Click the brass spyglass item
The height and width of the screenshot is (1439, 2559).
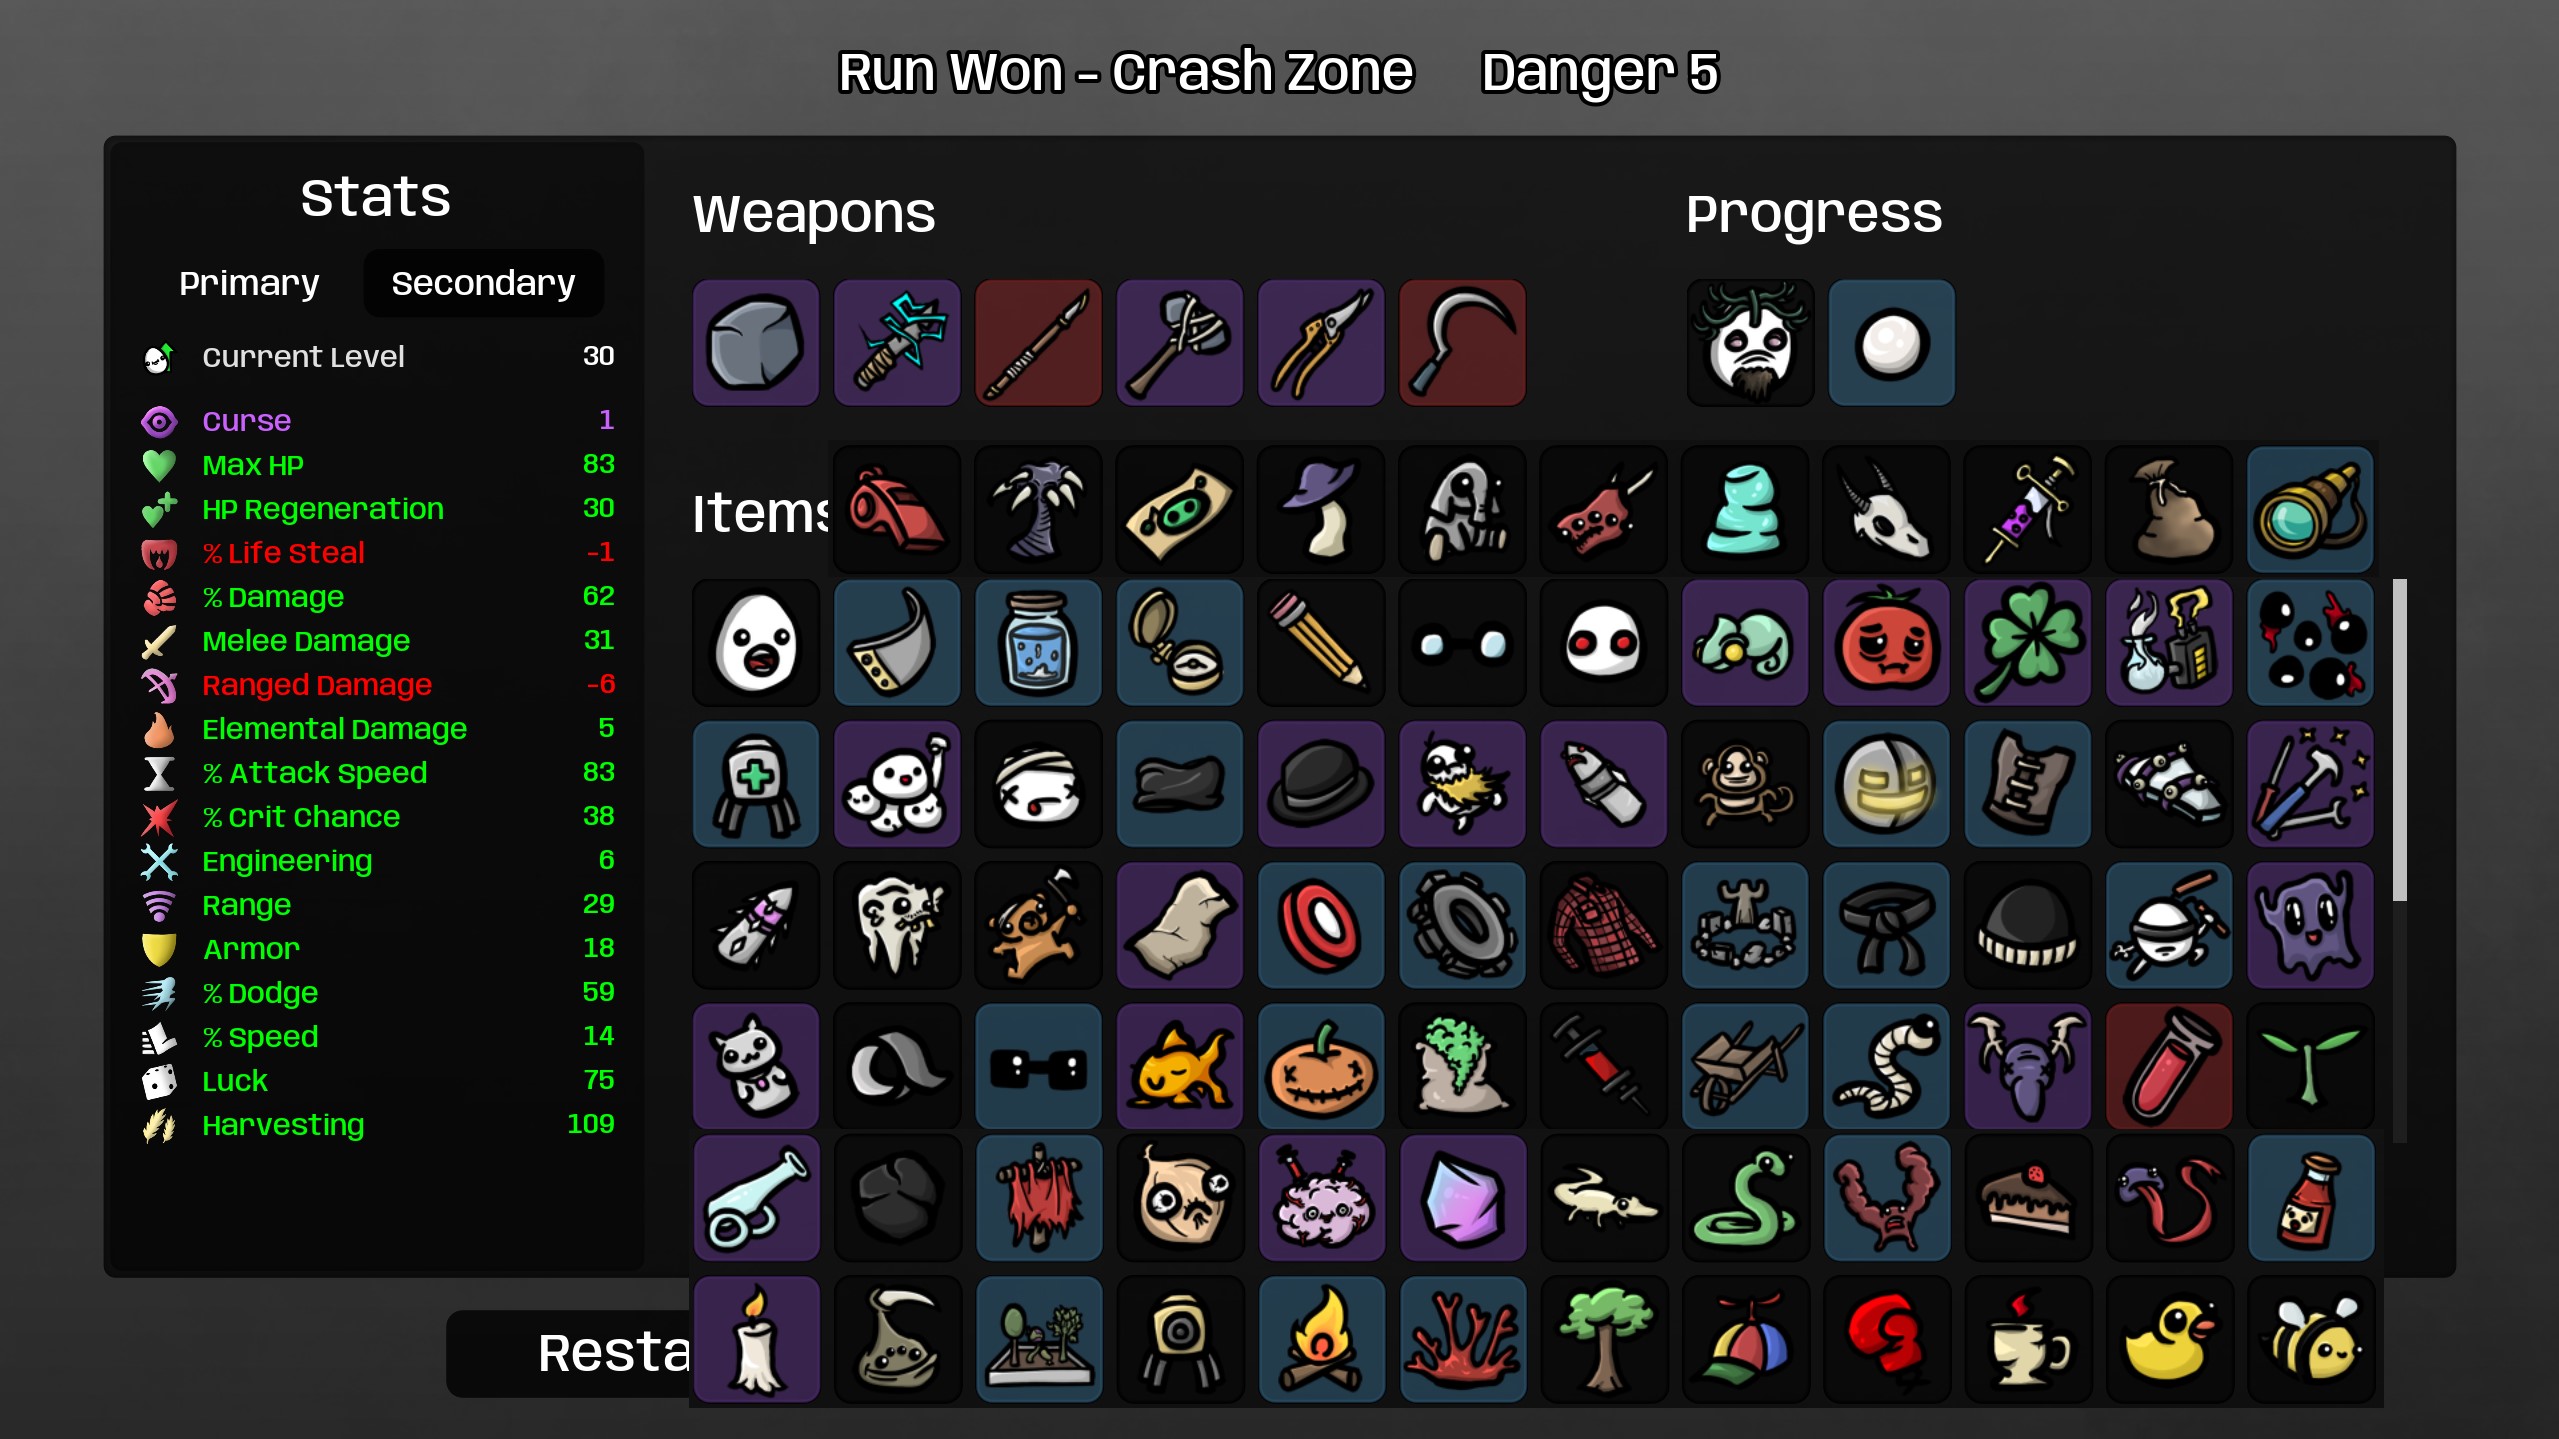point(2310,510)
